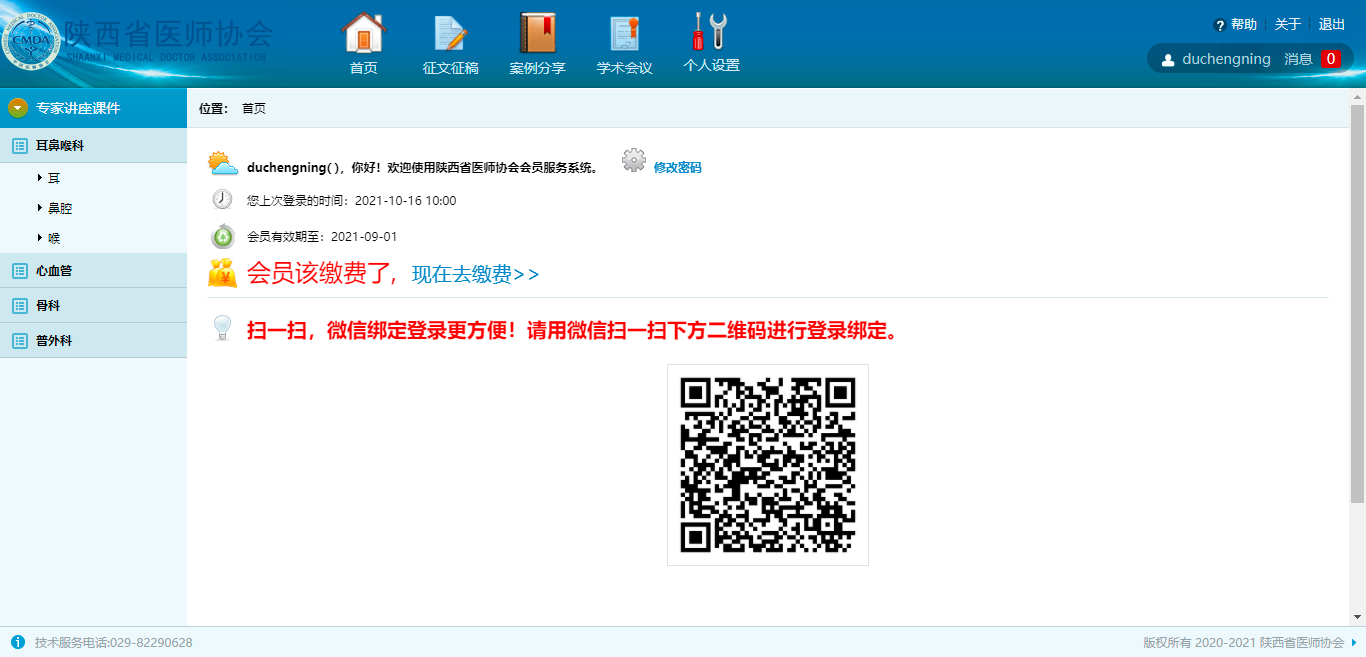The image size is (1366, 657).
Task: Click the scrollbar down arrow
Action: (x=1358, y=617)
